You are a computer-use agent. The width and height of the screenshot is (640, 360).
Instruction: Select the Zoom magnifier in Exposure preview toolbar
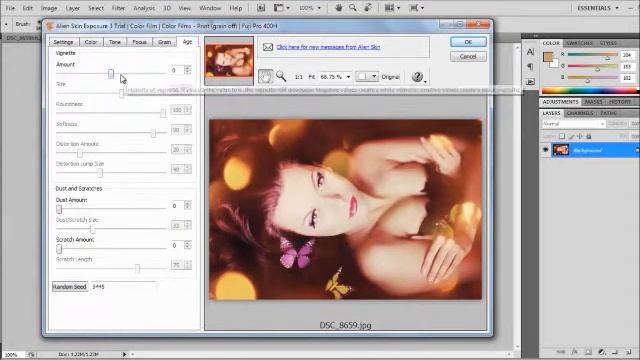[x=281, y=76]
